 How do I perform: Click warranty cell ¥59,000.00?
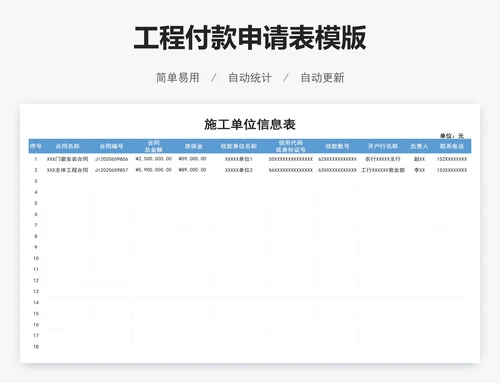point(193,159)
